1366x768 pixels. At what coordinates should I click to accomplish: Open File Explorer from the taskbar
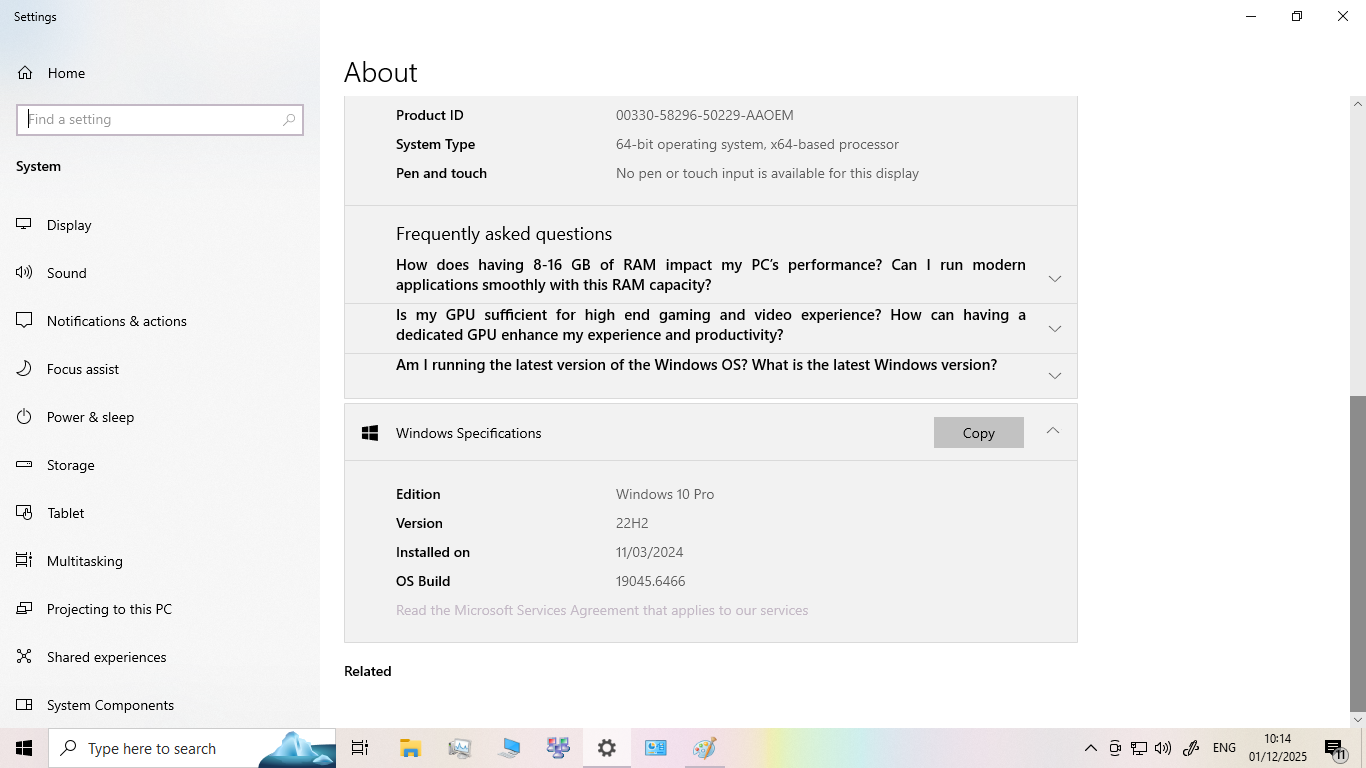(x=410, y=748)
